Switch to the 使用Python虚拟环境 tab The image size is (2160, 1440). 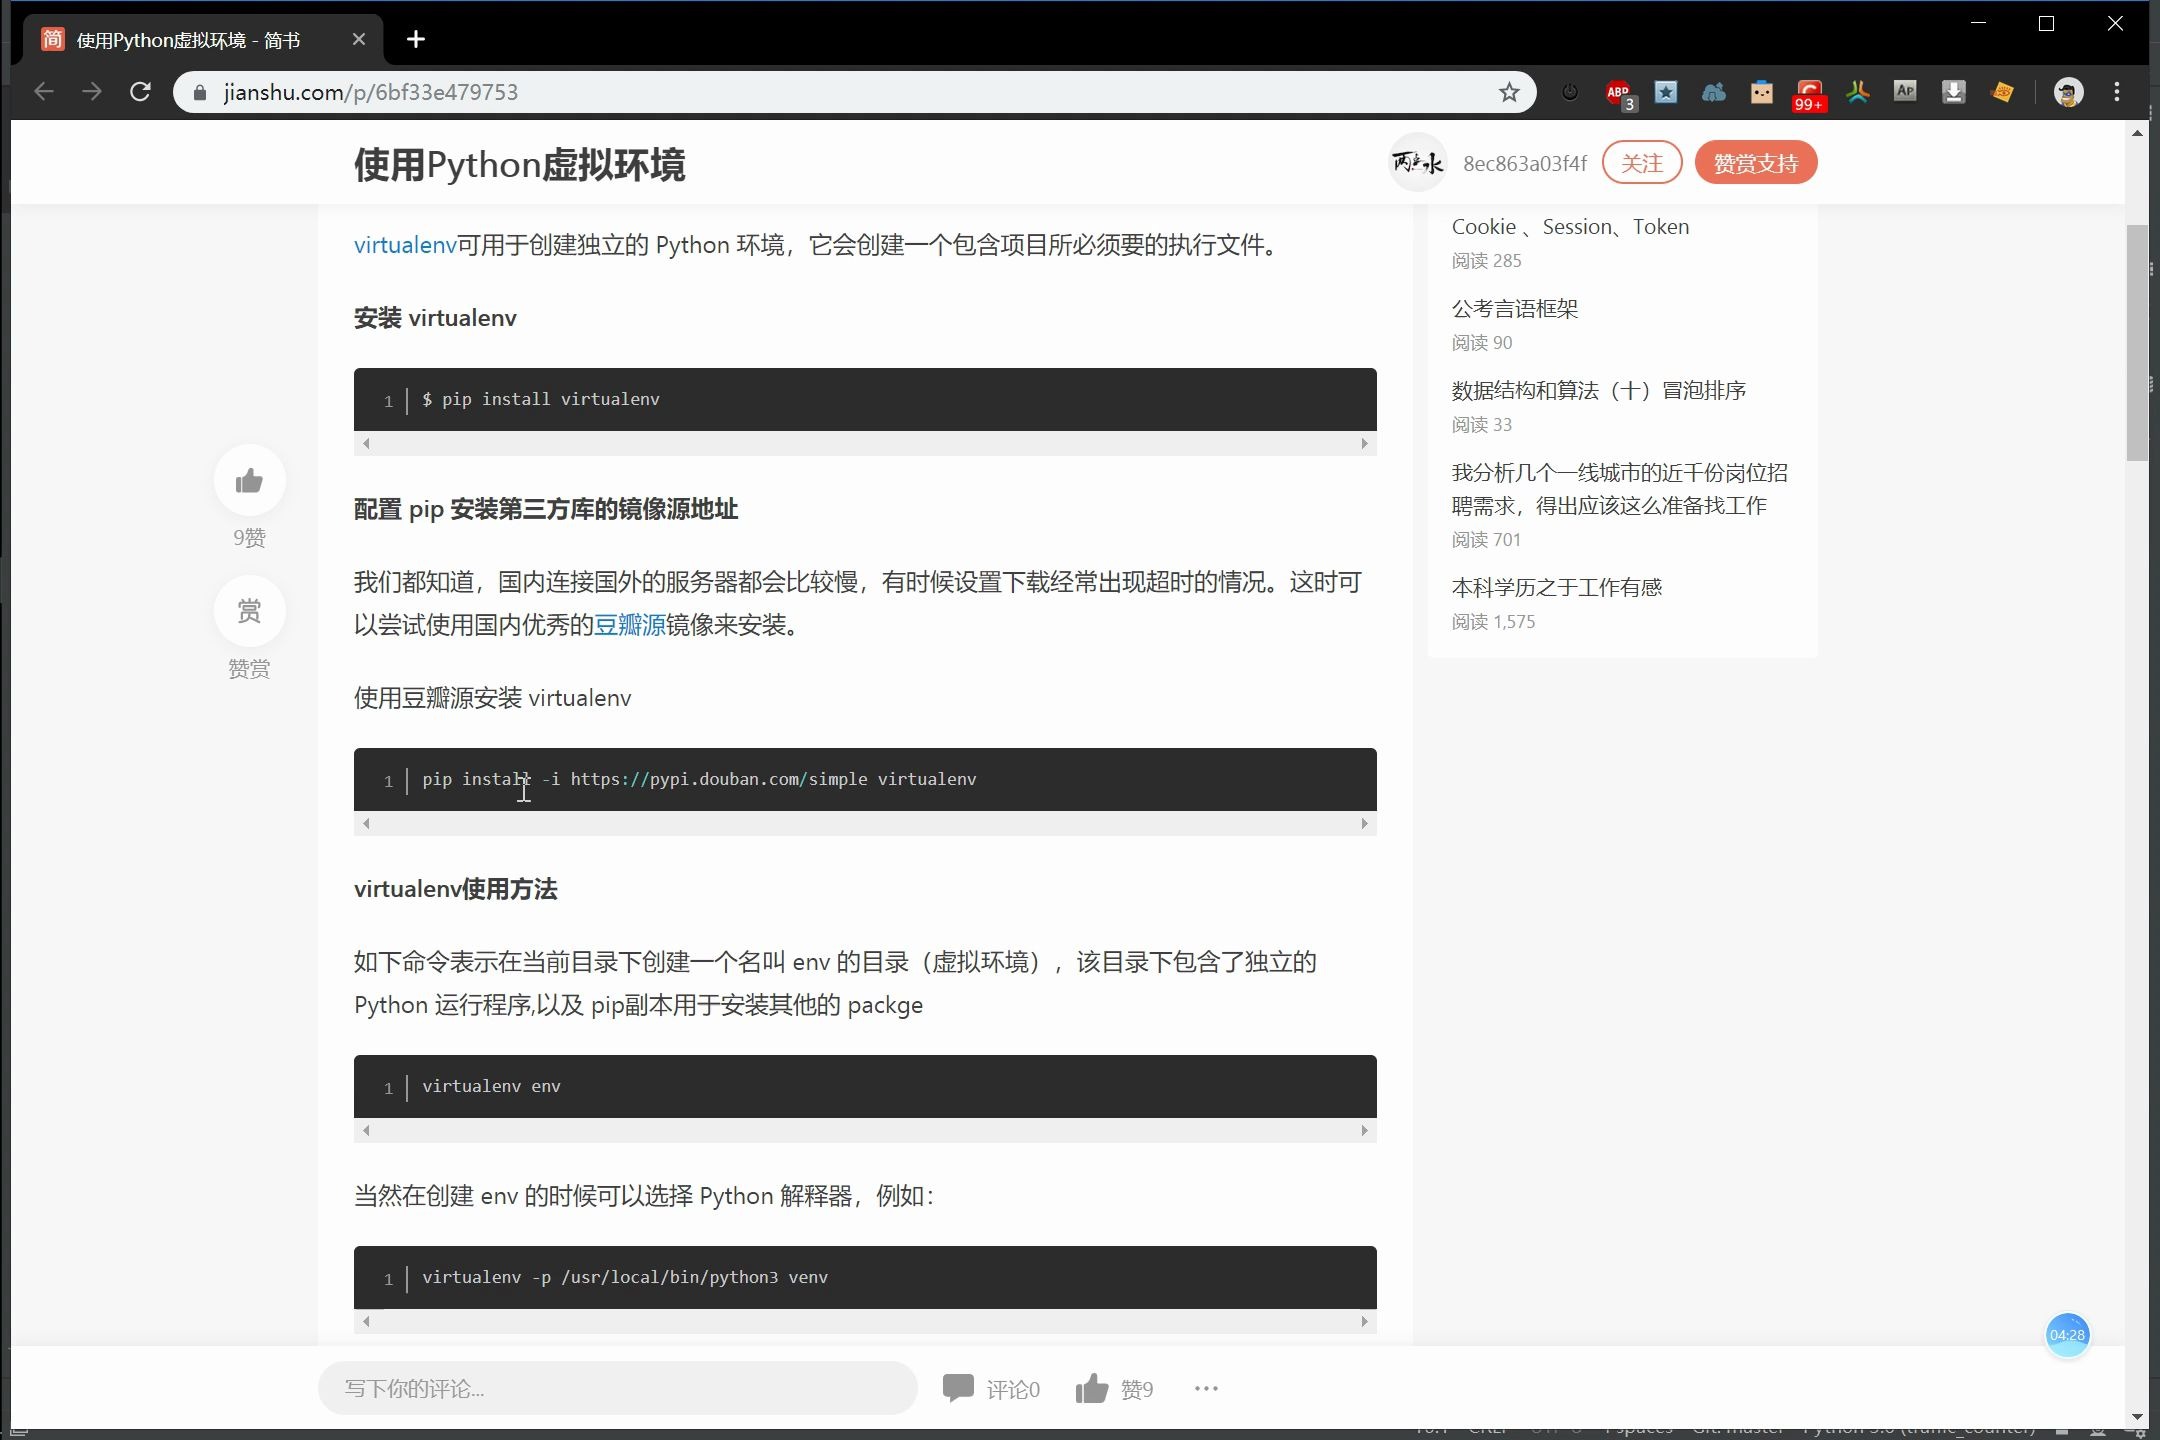[x=200, y=39]
